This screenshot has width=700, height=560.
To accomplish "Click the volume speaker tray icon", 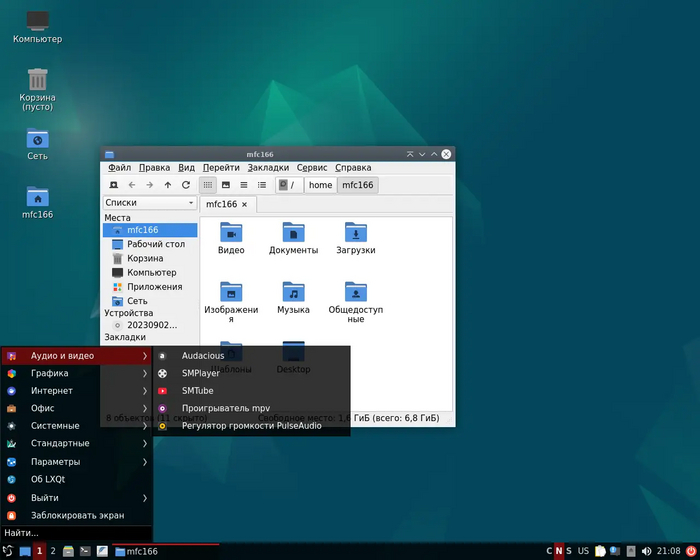I will tap(646, 552).
